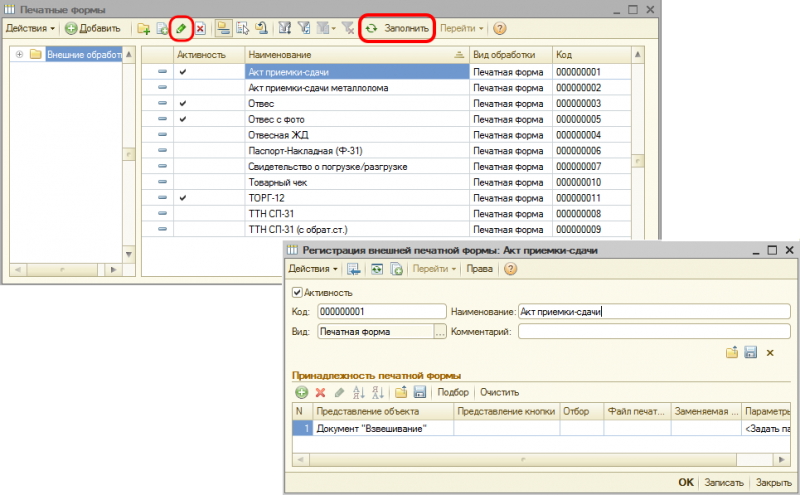Sort descending icon in Принадлежность toolbar

point(378,392)
